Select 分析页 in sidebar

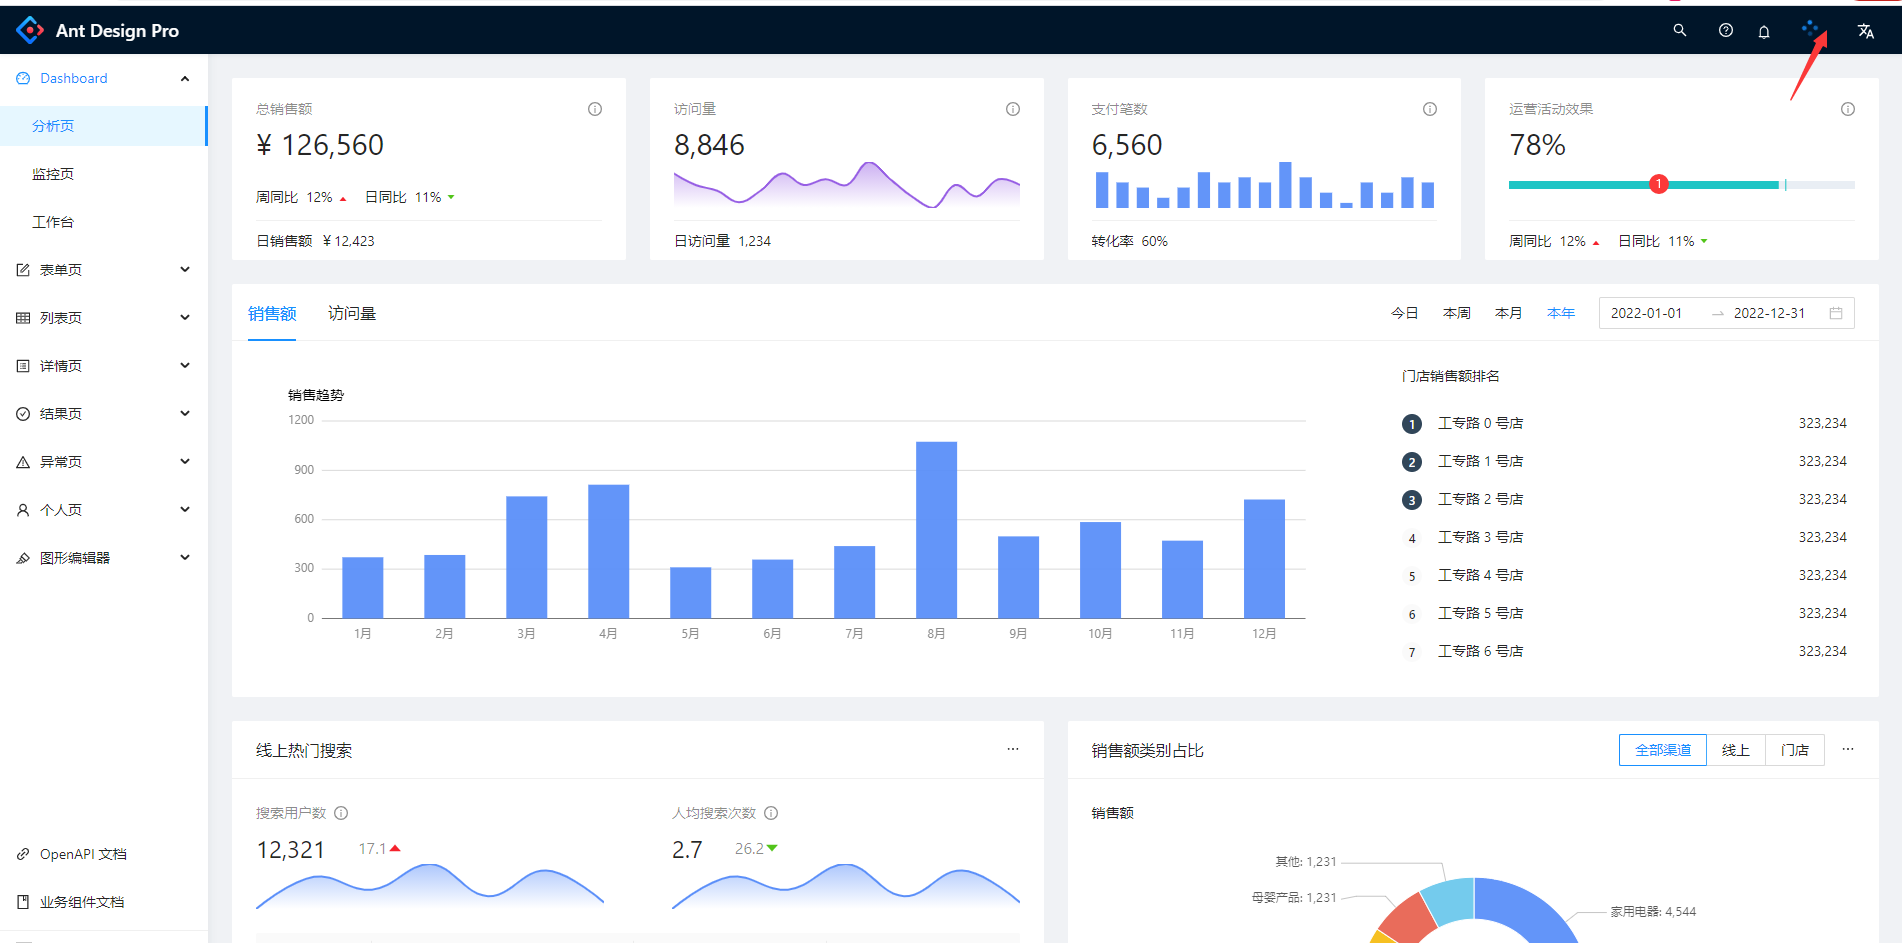tap(104, 126)
